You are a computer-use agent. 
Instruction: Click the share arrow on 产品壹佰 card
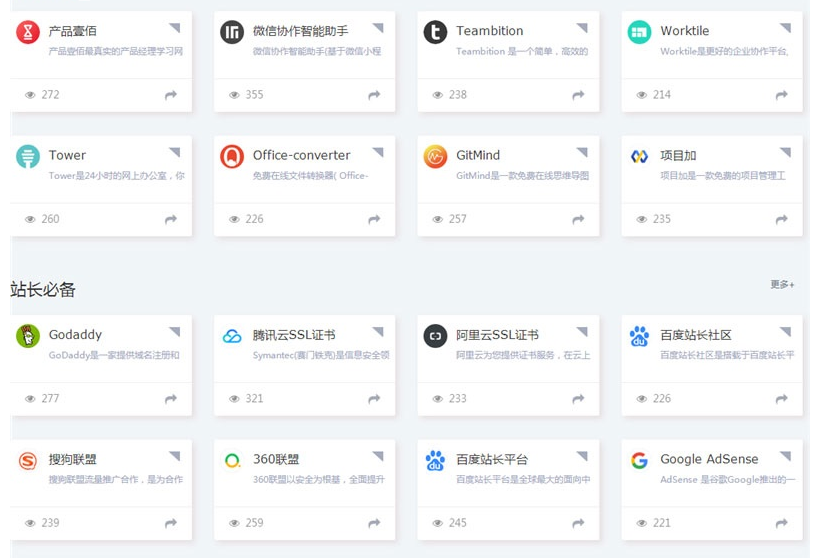pos(171,95)
